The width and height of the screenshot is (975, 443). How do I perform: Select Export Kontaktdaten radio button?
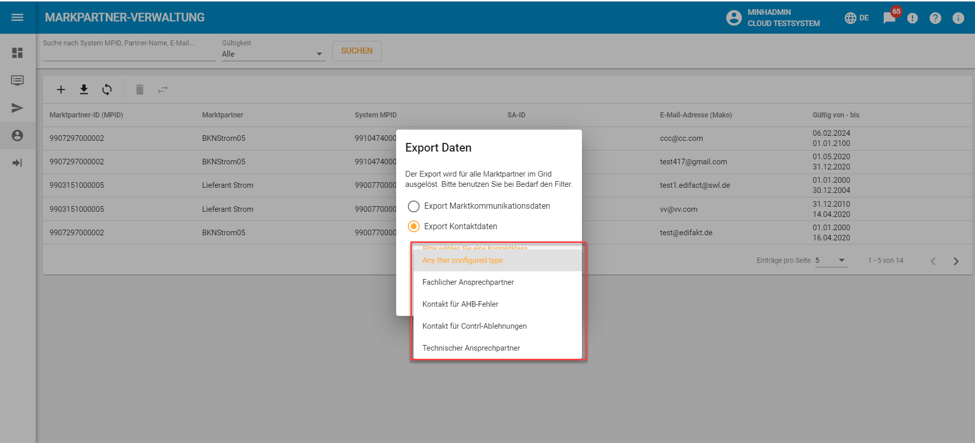(414, 226)
